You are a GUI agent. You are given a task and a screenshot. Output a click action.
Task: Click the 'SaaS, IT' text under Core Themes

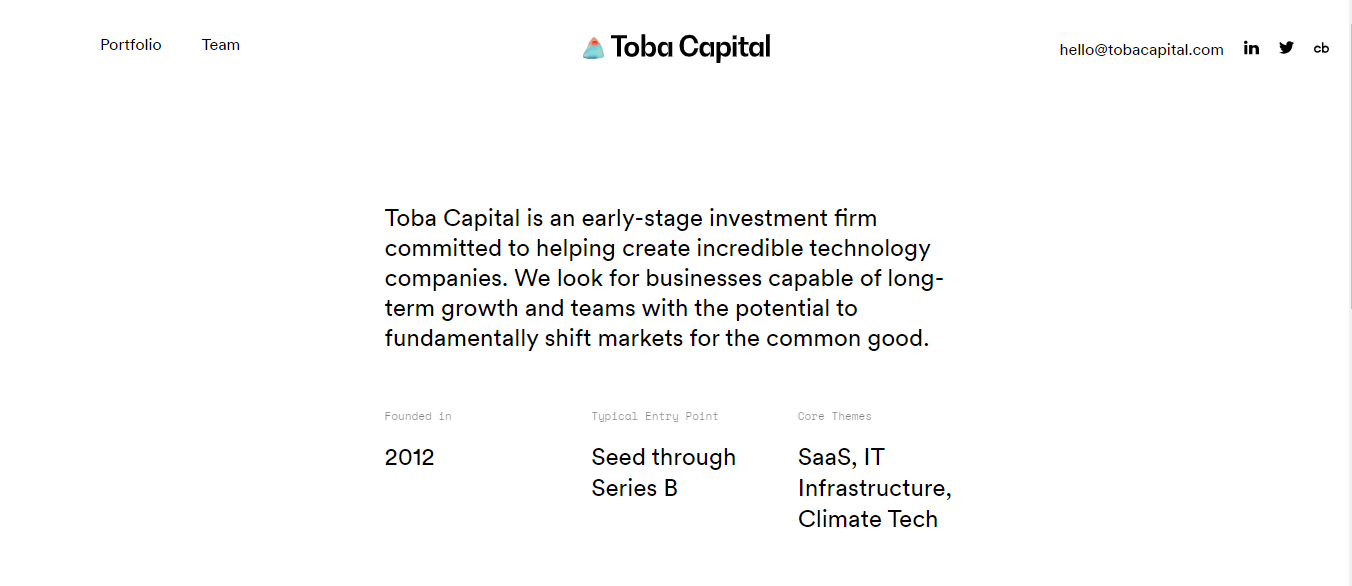pos(842,458)
